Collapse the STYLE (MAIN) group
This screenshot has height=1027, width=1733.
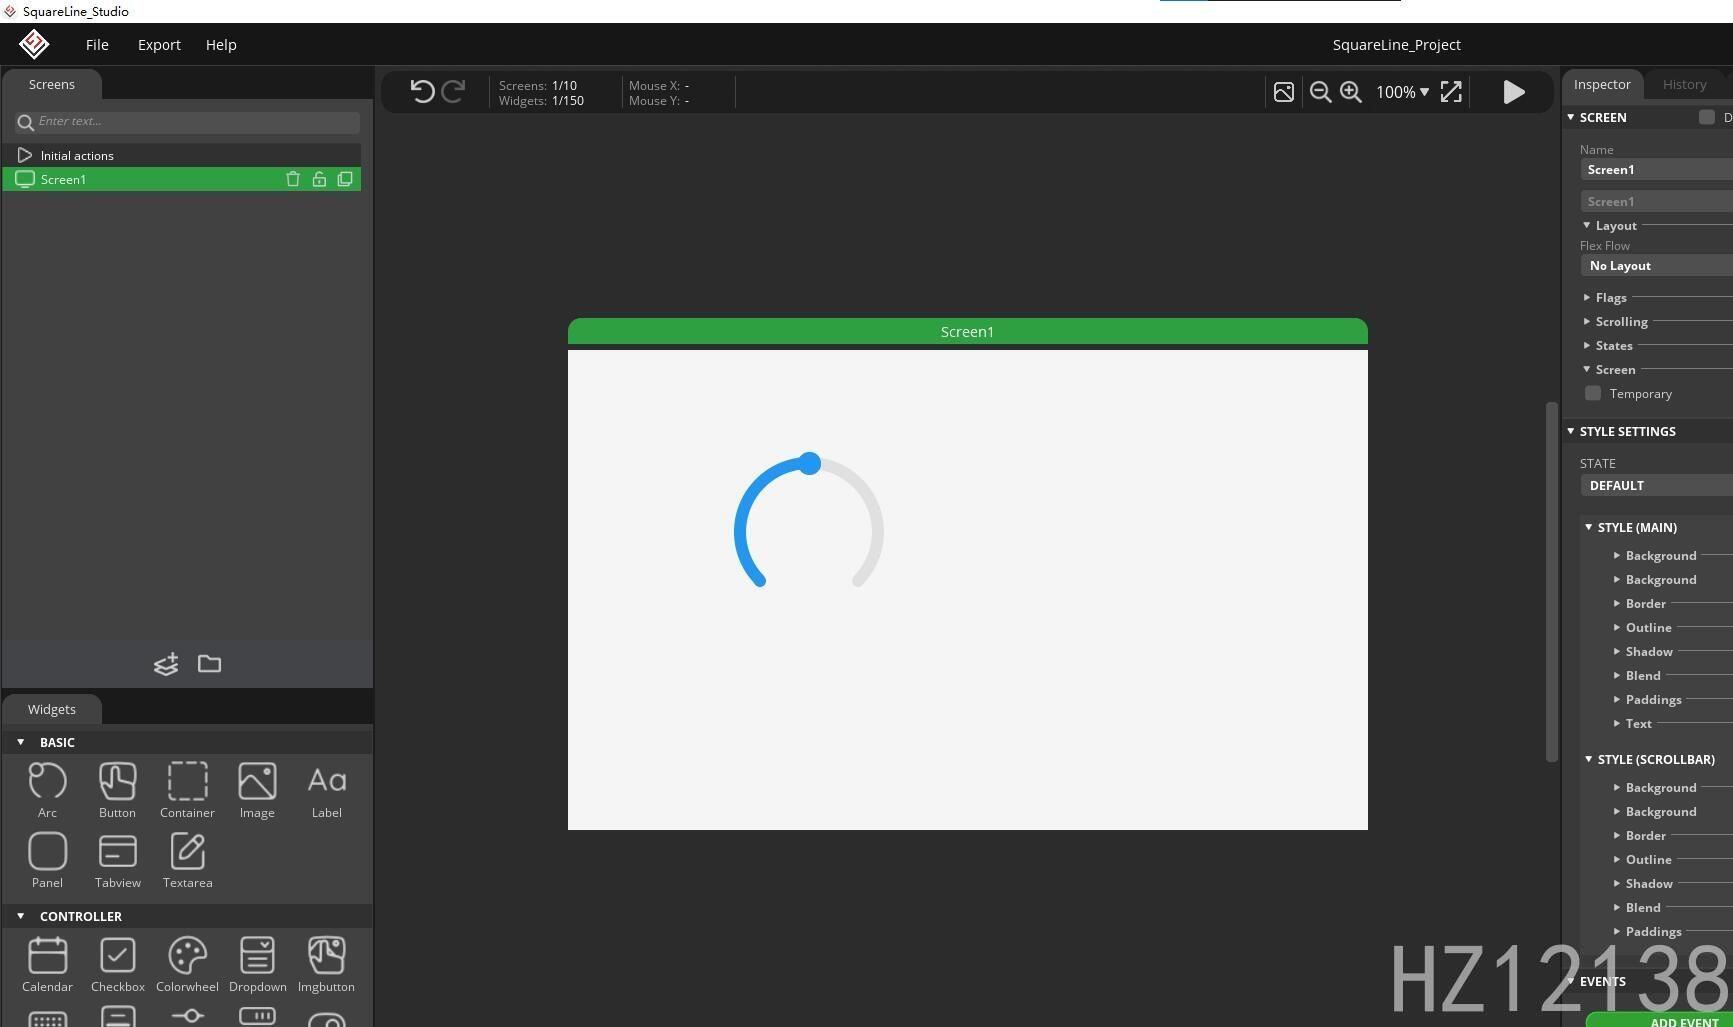pyautogui.click(x=1589, y=527)
